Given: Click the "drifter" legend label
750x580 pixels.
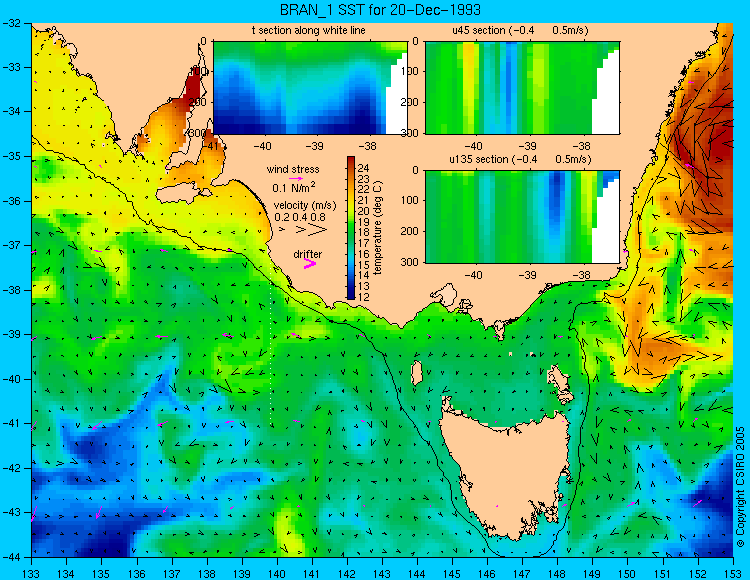Looking at the screenshot, I should (308, 254).
